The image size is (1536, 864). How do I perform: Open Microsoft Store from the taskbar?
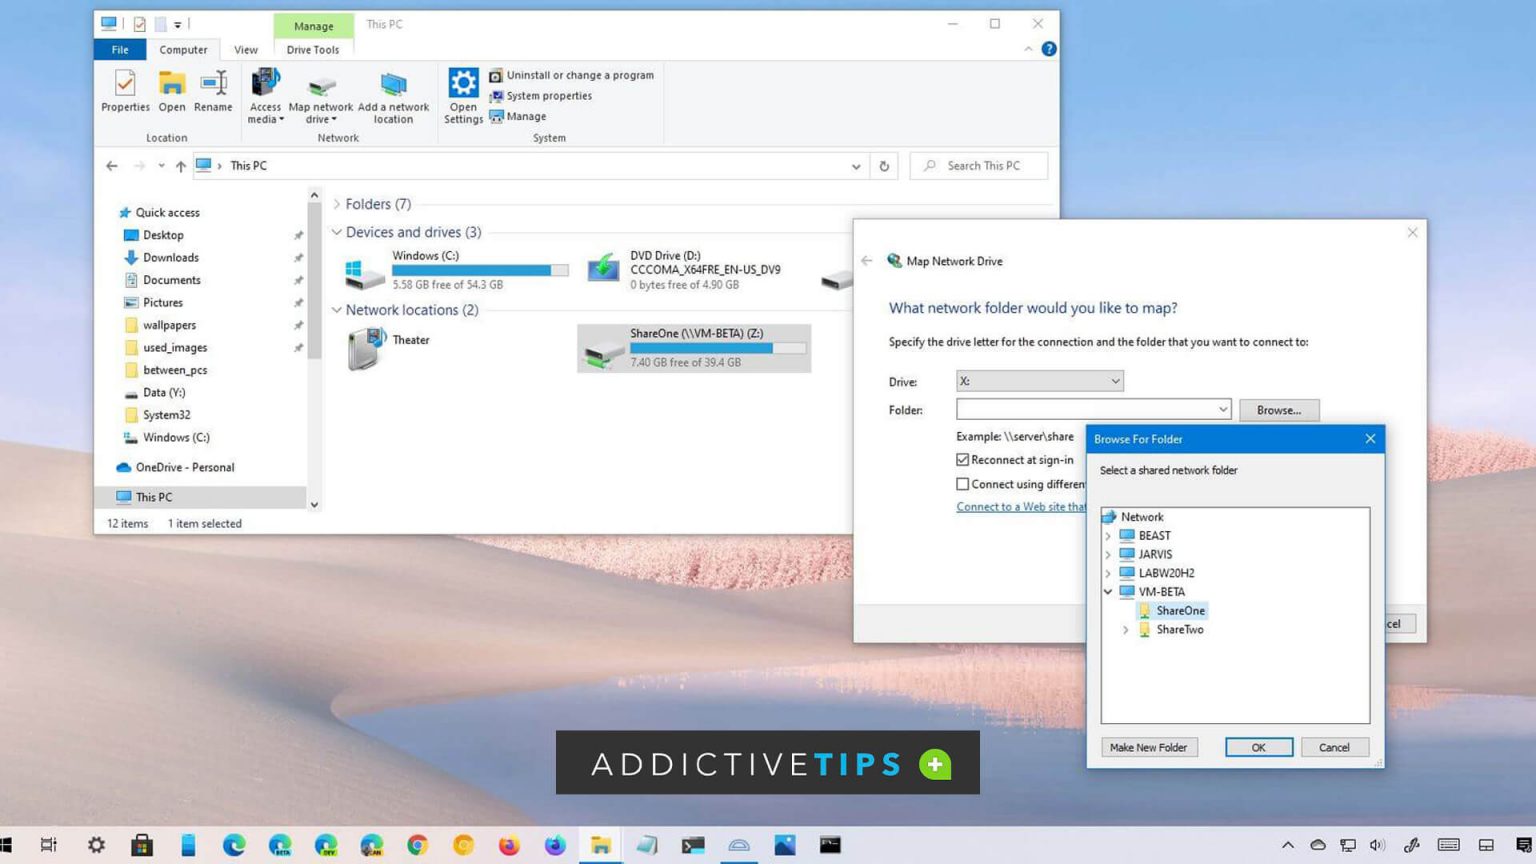142,845
